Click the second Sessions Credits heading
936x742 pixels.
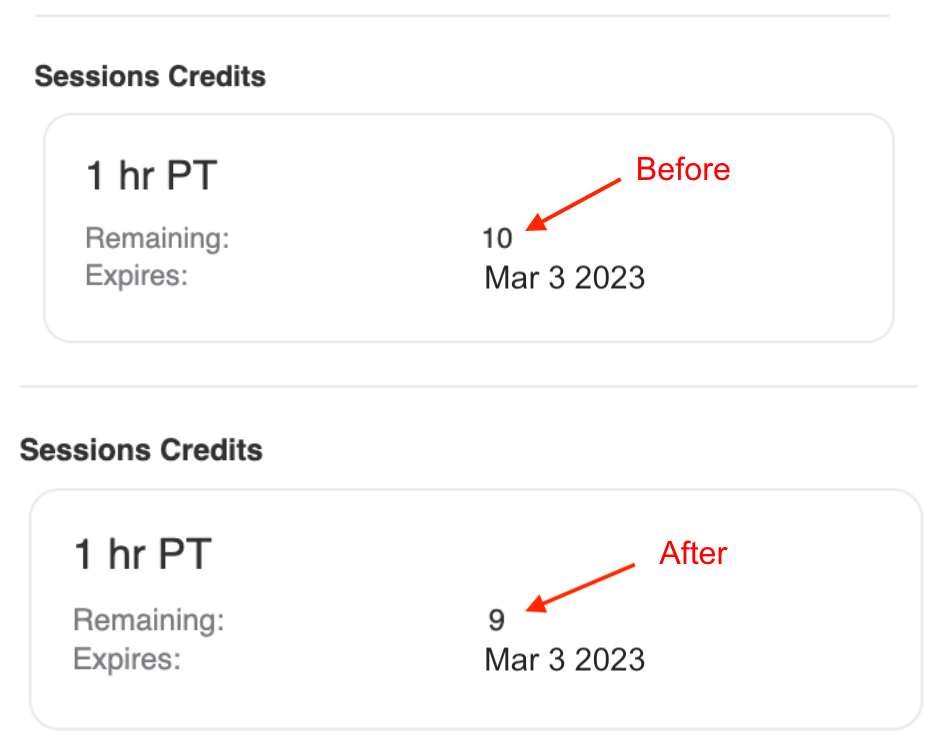[x=141, y=450]
